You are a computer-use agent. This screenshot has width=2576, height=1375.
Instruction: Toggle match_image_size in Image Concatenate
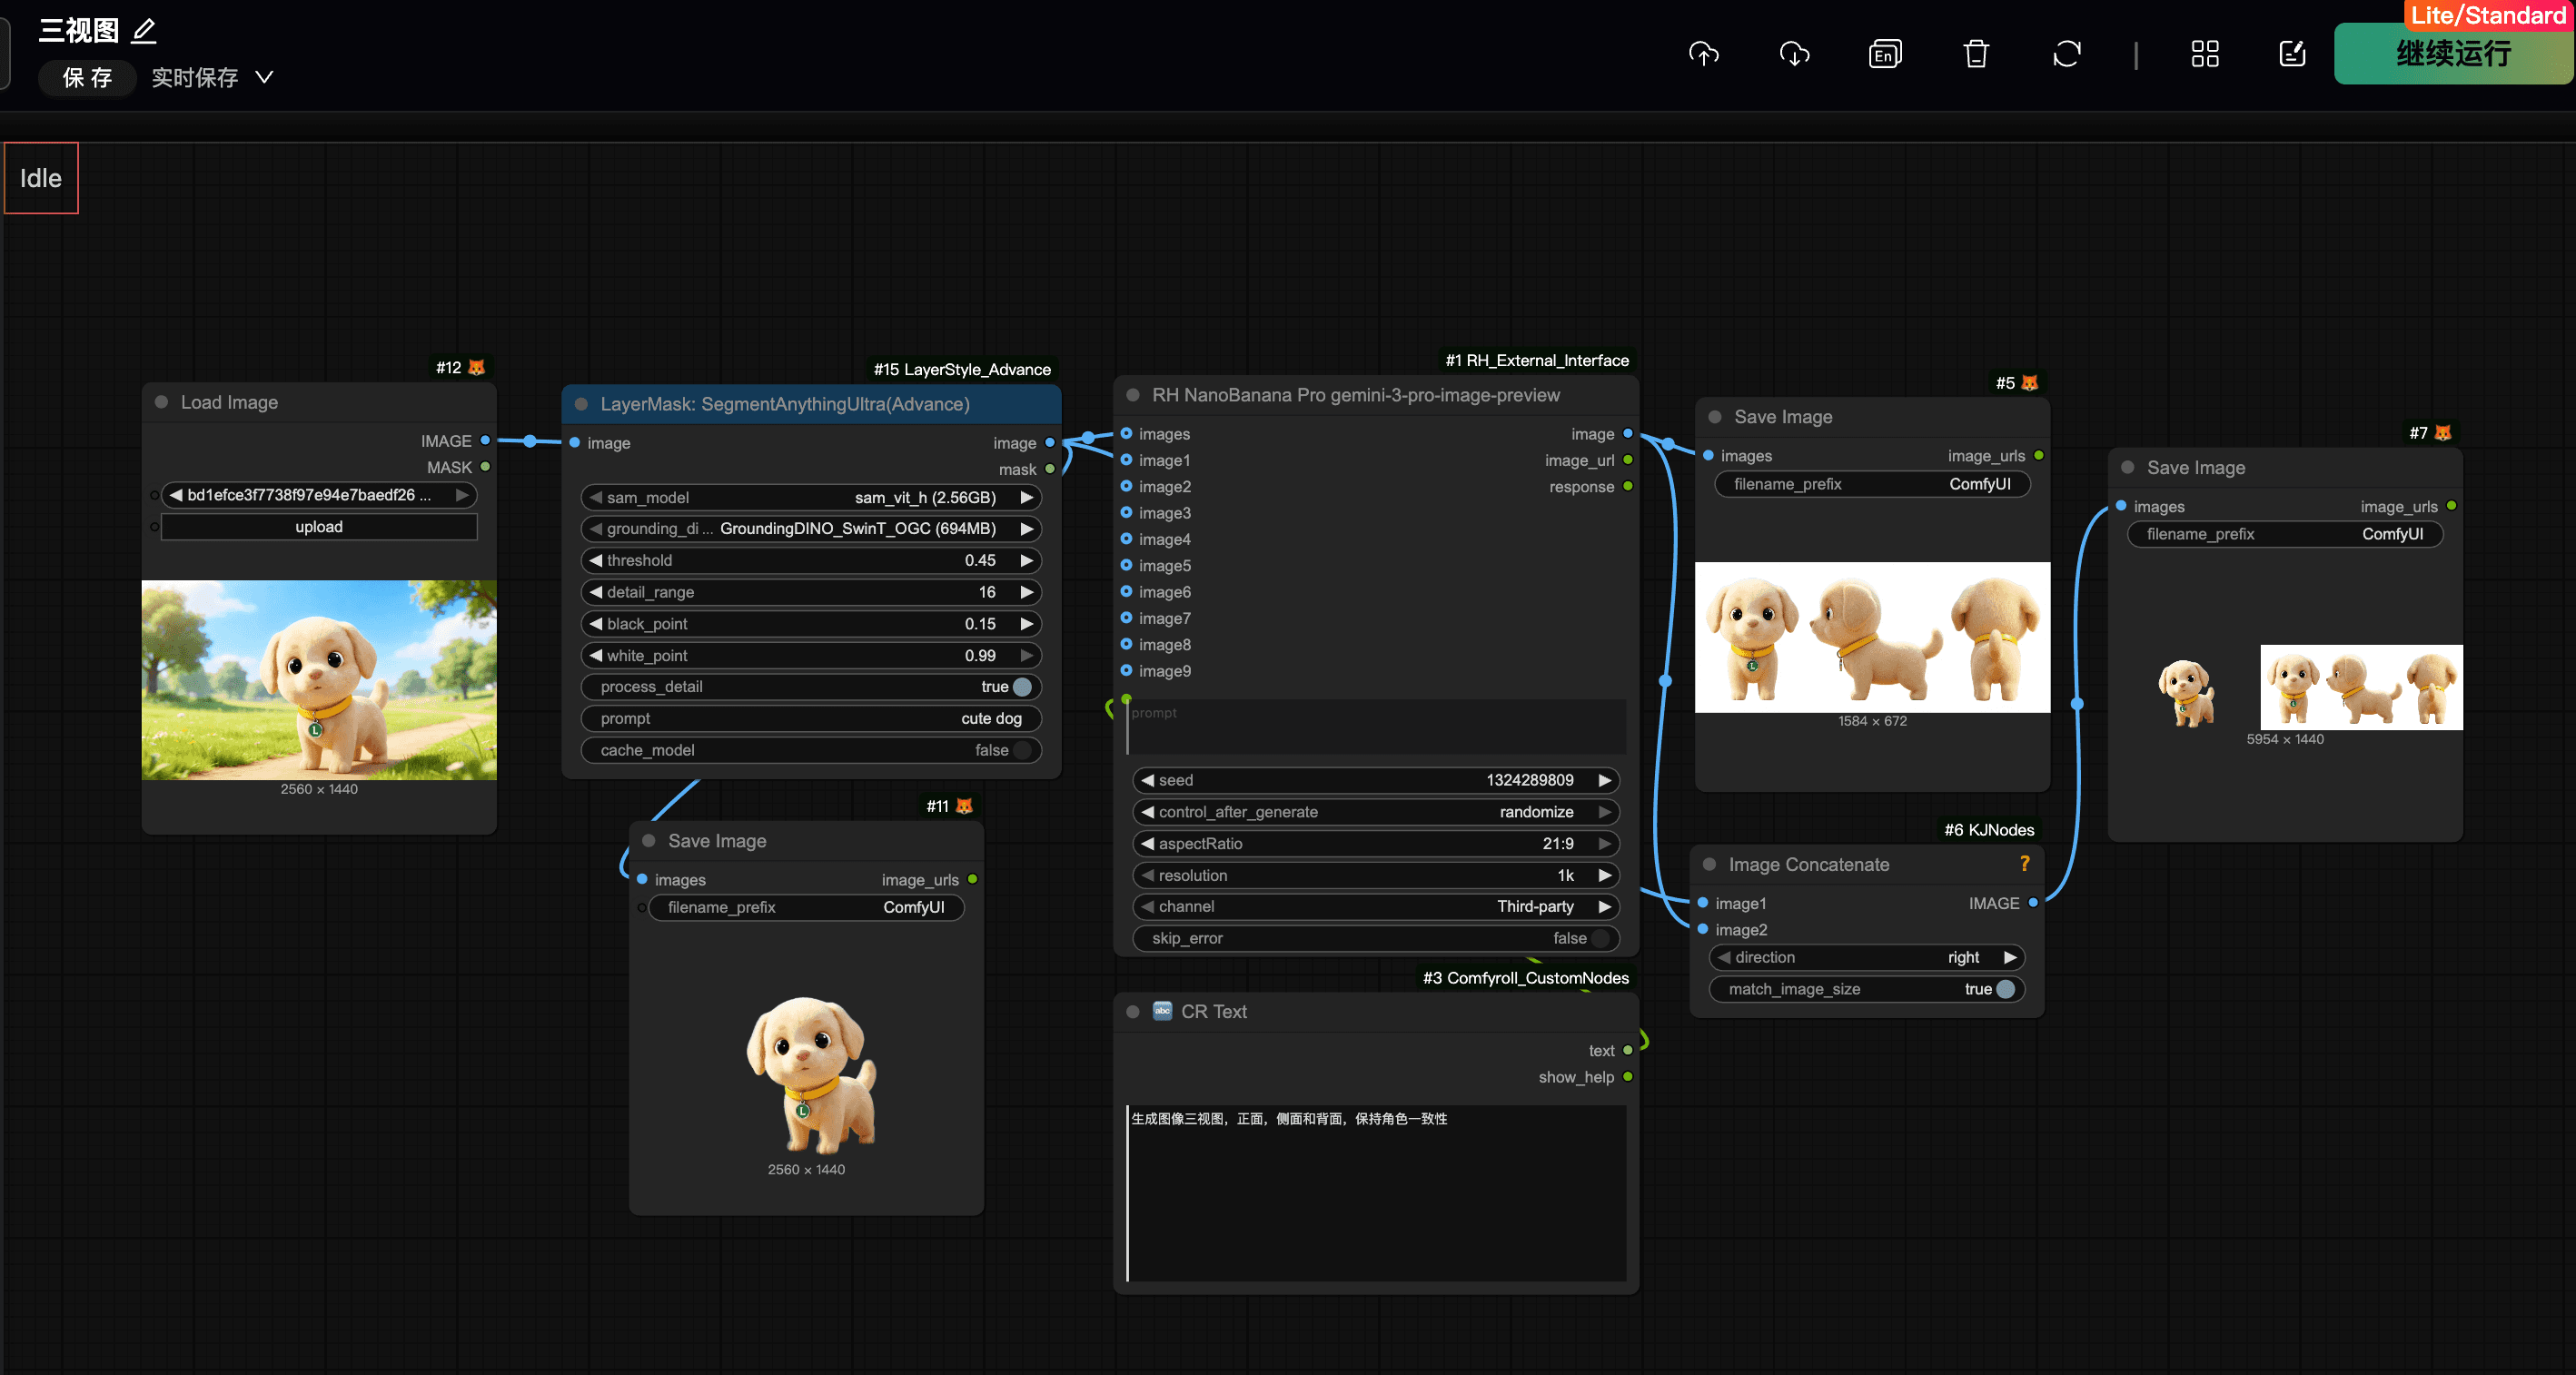(2005, 989)
